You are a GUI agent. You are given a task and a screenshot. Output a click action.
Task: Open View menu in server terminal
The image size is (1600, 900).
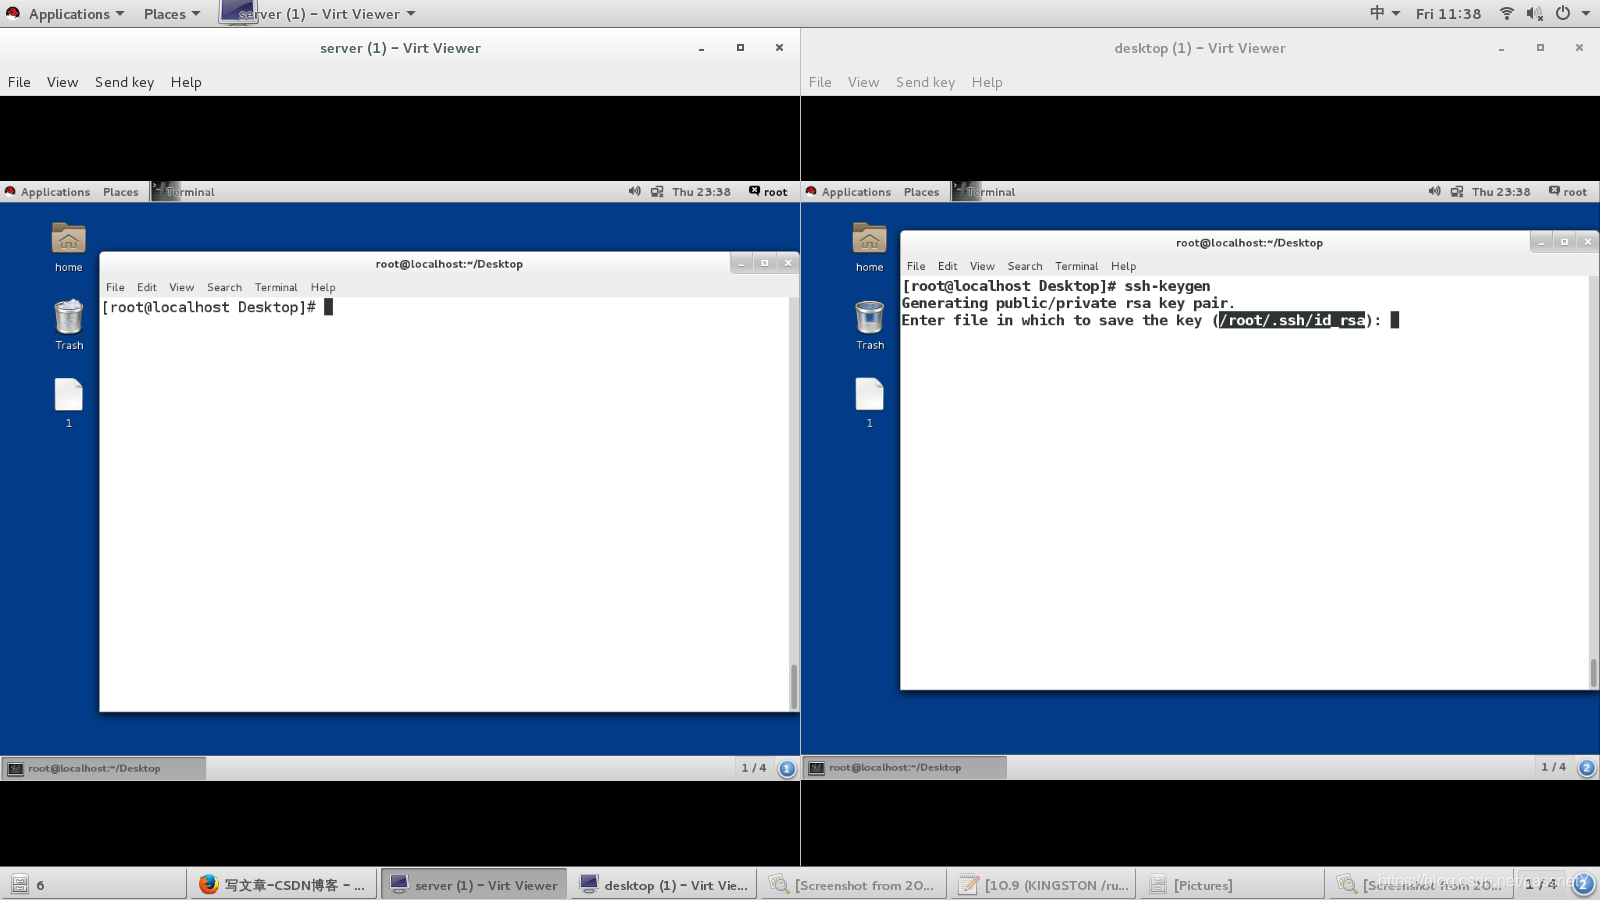181,287
